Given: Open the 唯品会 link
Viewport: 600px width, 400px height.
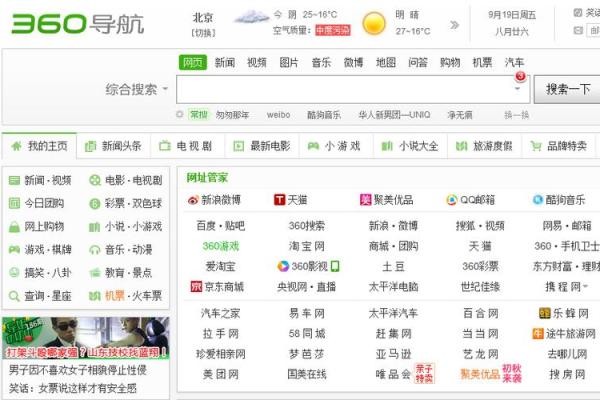Looking at the screenshot, I should (x=393, y=374).
